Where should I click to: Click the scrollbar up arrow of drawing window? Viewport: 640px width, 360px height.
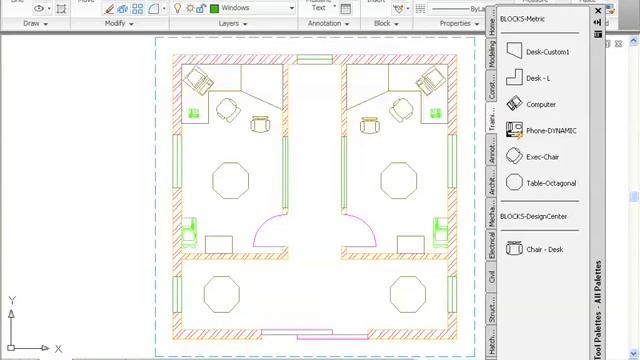pyautogui.click(x=634, y=41)
